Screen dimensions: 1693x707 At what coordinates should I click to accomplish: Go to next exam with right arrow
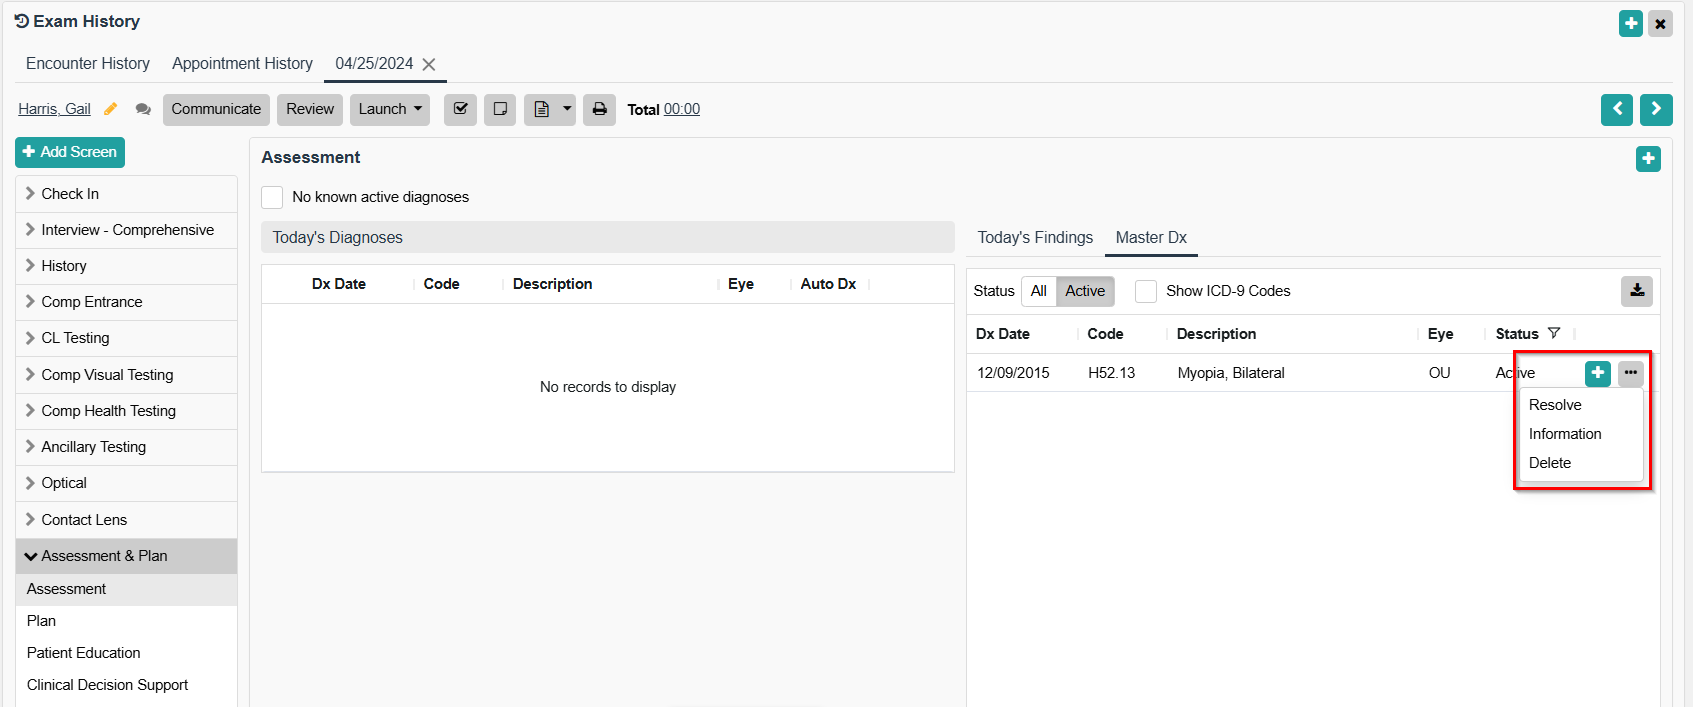point(1656,109)
